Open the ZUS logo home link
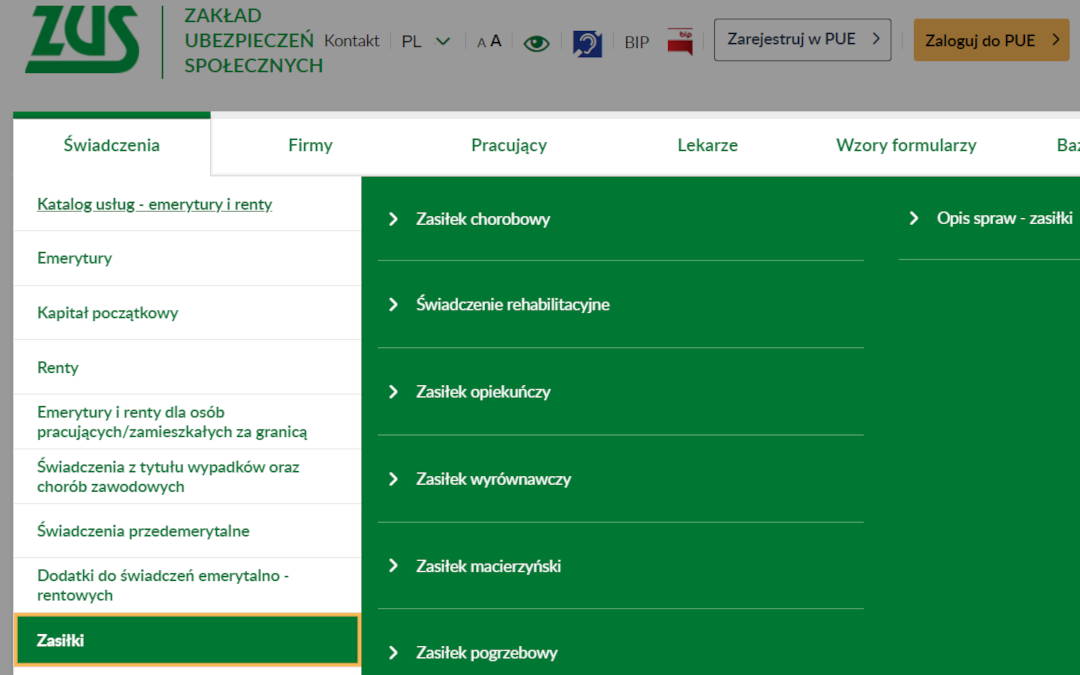The width and height of the screenshot is (1080, 675). point(83,39)
